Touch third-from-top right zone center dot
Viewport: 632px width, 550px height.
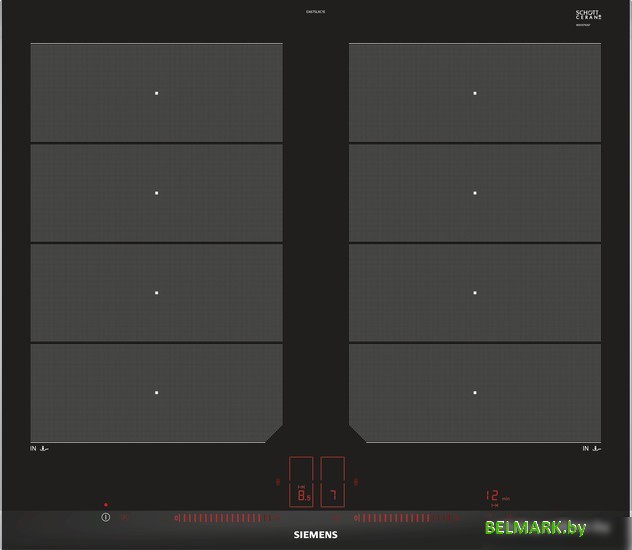[x=475, y=293]
